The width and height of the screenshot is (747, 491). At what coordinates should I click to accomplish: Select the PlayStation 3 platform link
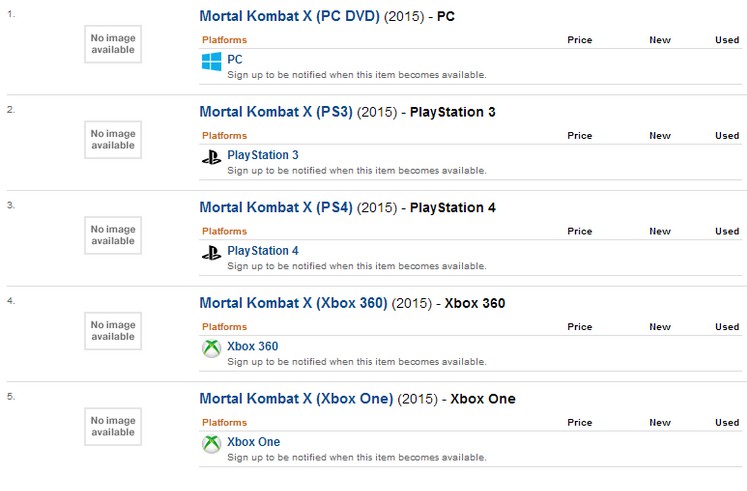coord(263,155)
